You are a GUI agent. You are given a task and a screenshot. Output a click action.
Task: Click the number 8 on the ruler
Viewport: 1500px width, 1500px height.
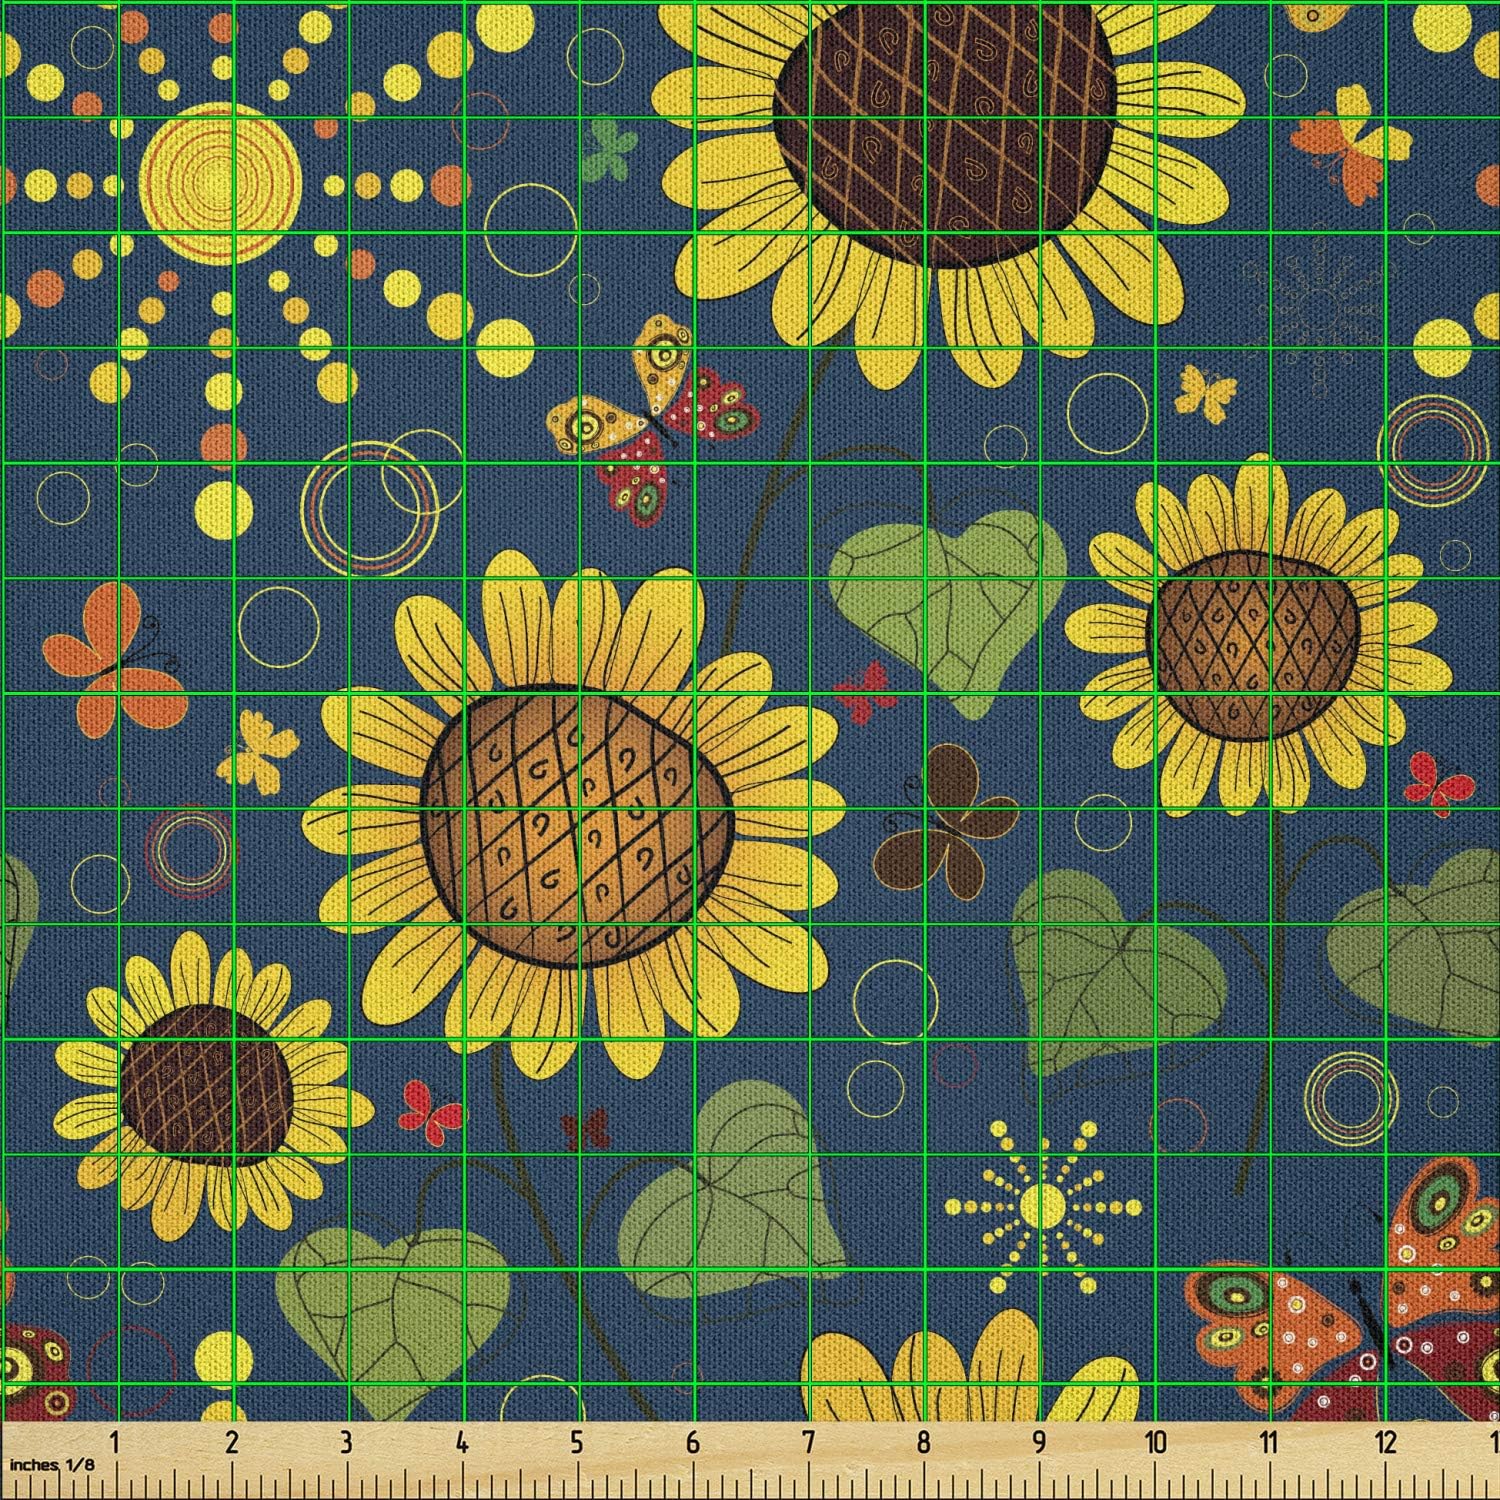point(923,1443)
